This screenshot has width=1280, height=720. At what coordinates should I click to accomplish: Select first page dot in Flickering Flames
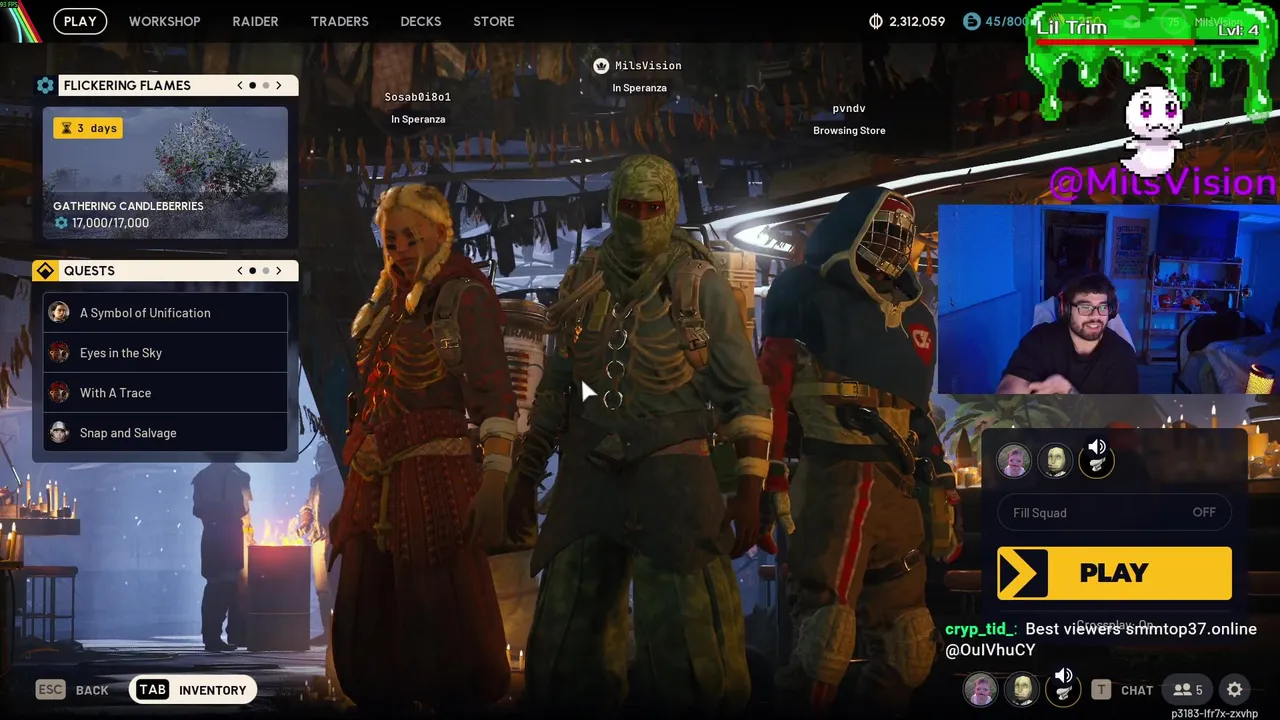(x=252, y=86)
